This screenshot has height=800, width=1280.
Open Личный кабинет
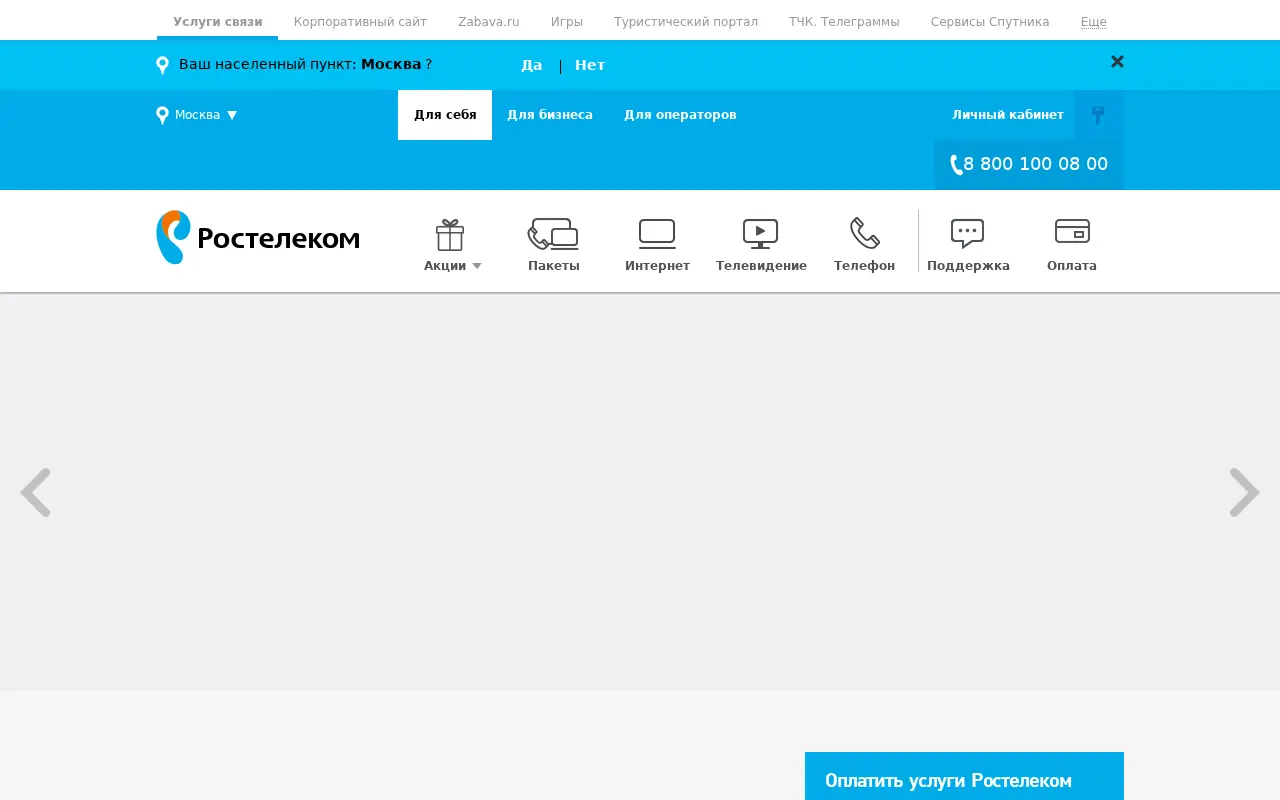1008,115
